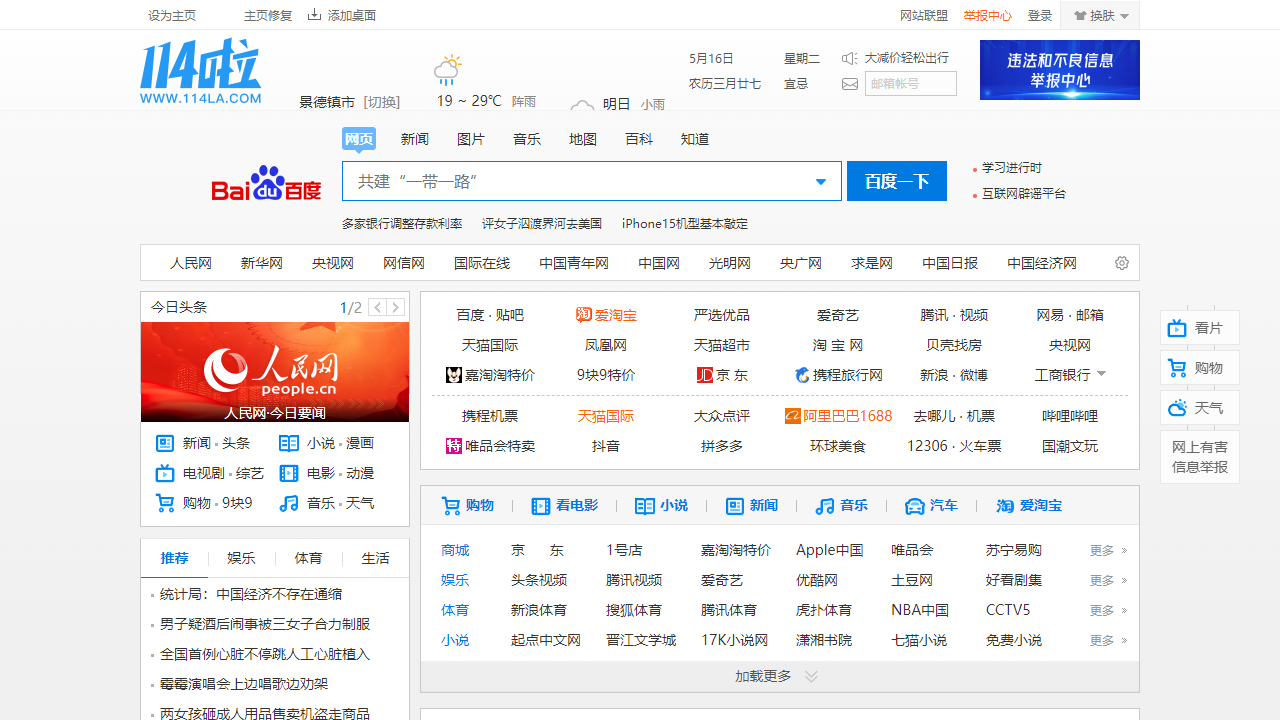The width and height of the screenshot is (1280, 720).
Task: Open 人民网 headline banner image
Action: 275,372
